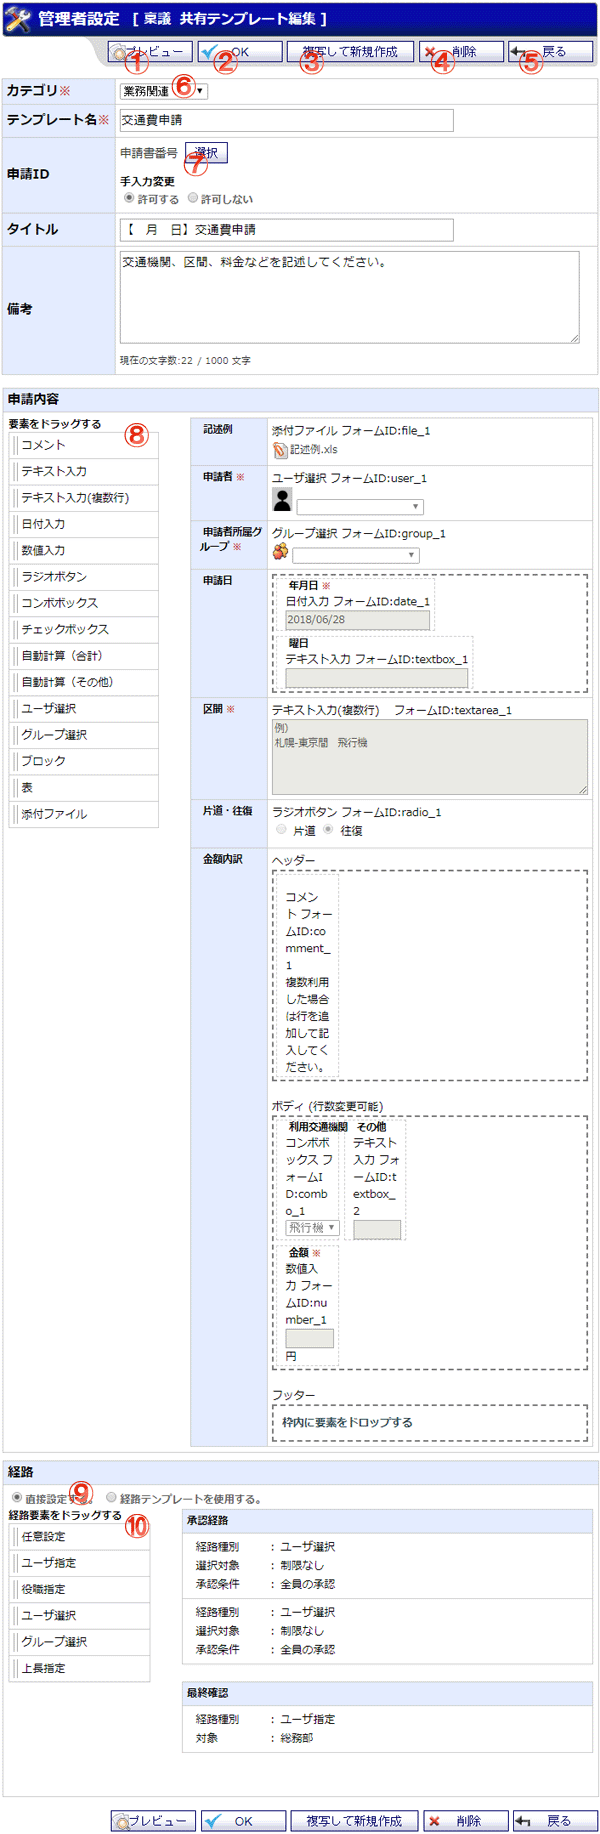The height and width of the screenshot is (1834, 600).
Task: Click the 備考 textarea
Action: 349,297
